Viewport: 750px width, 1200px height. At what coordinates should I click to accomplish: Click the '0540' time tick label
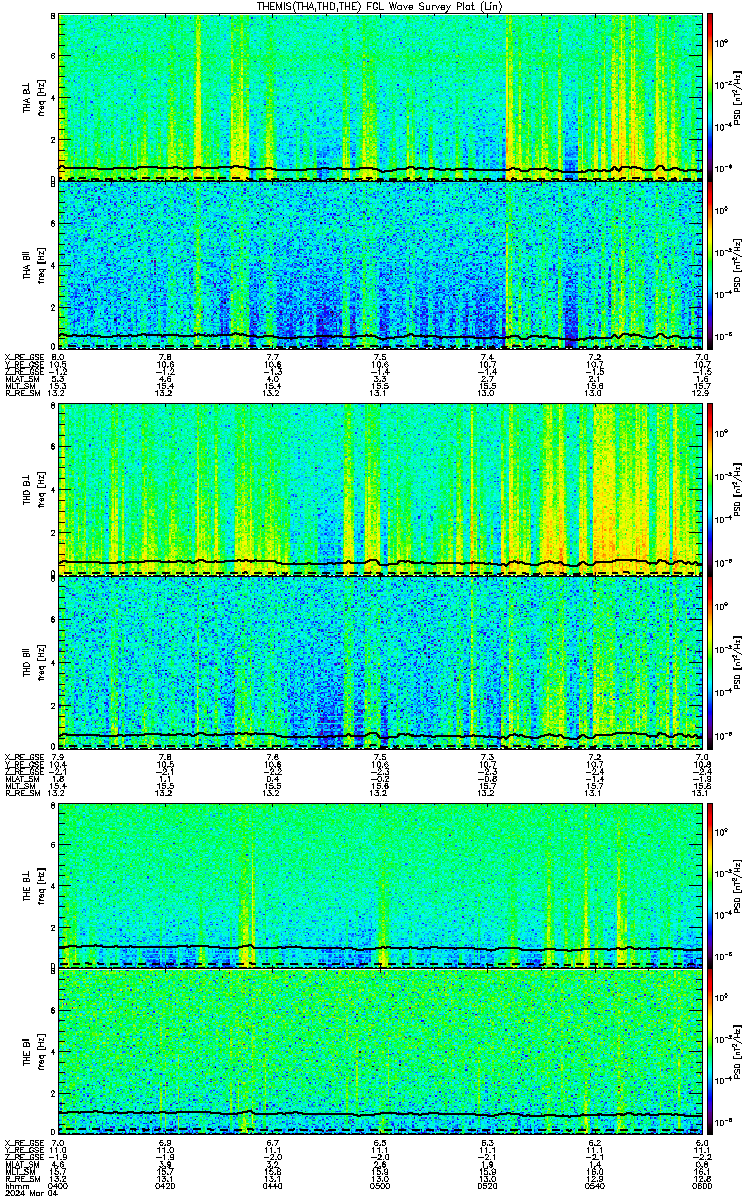594,1185
